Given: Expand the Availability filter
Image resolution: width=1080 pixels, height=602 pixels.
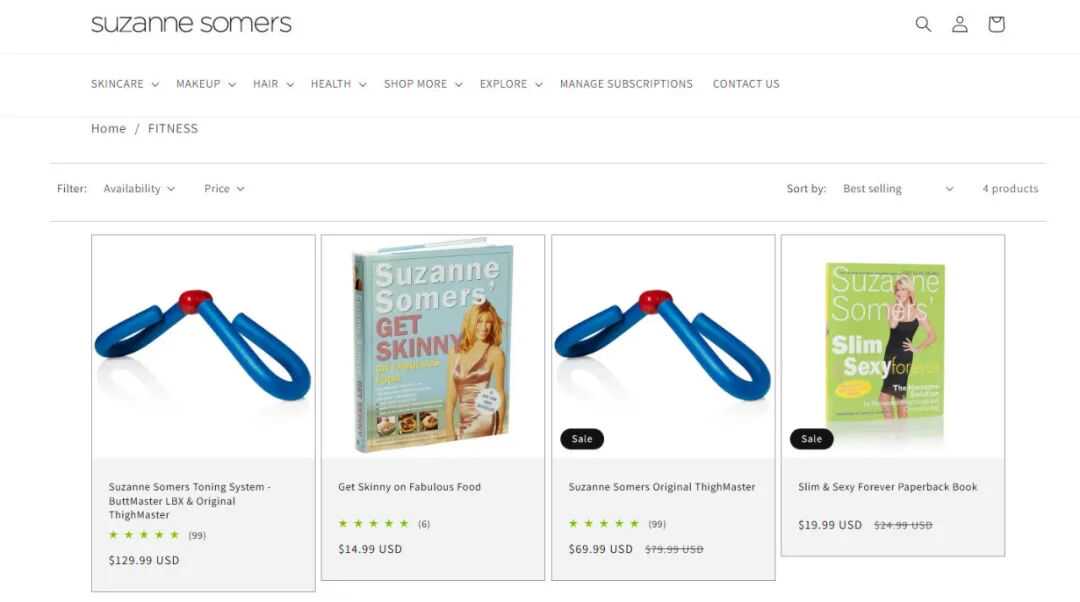Looking at the screenshot, I should click(x=139, y=189).
